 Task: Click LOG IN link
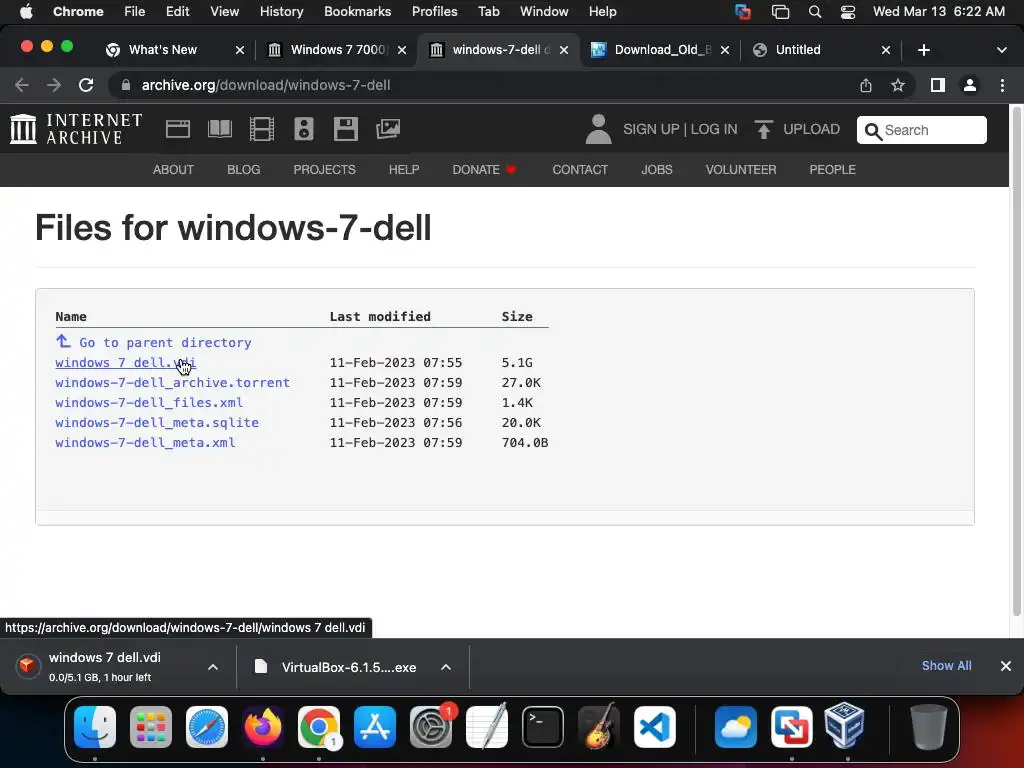click(x=714, y=129)
